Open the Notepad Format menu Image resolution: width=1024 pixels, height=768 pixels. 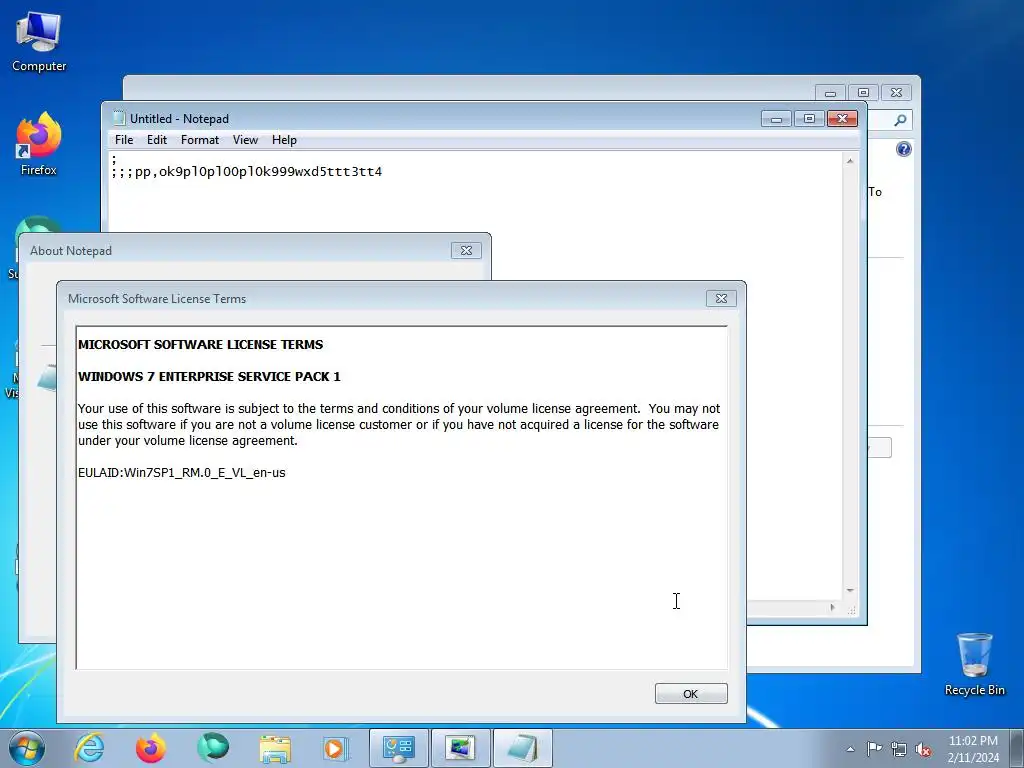200,140
